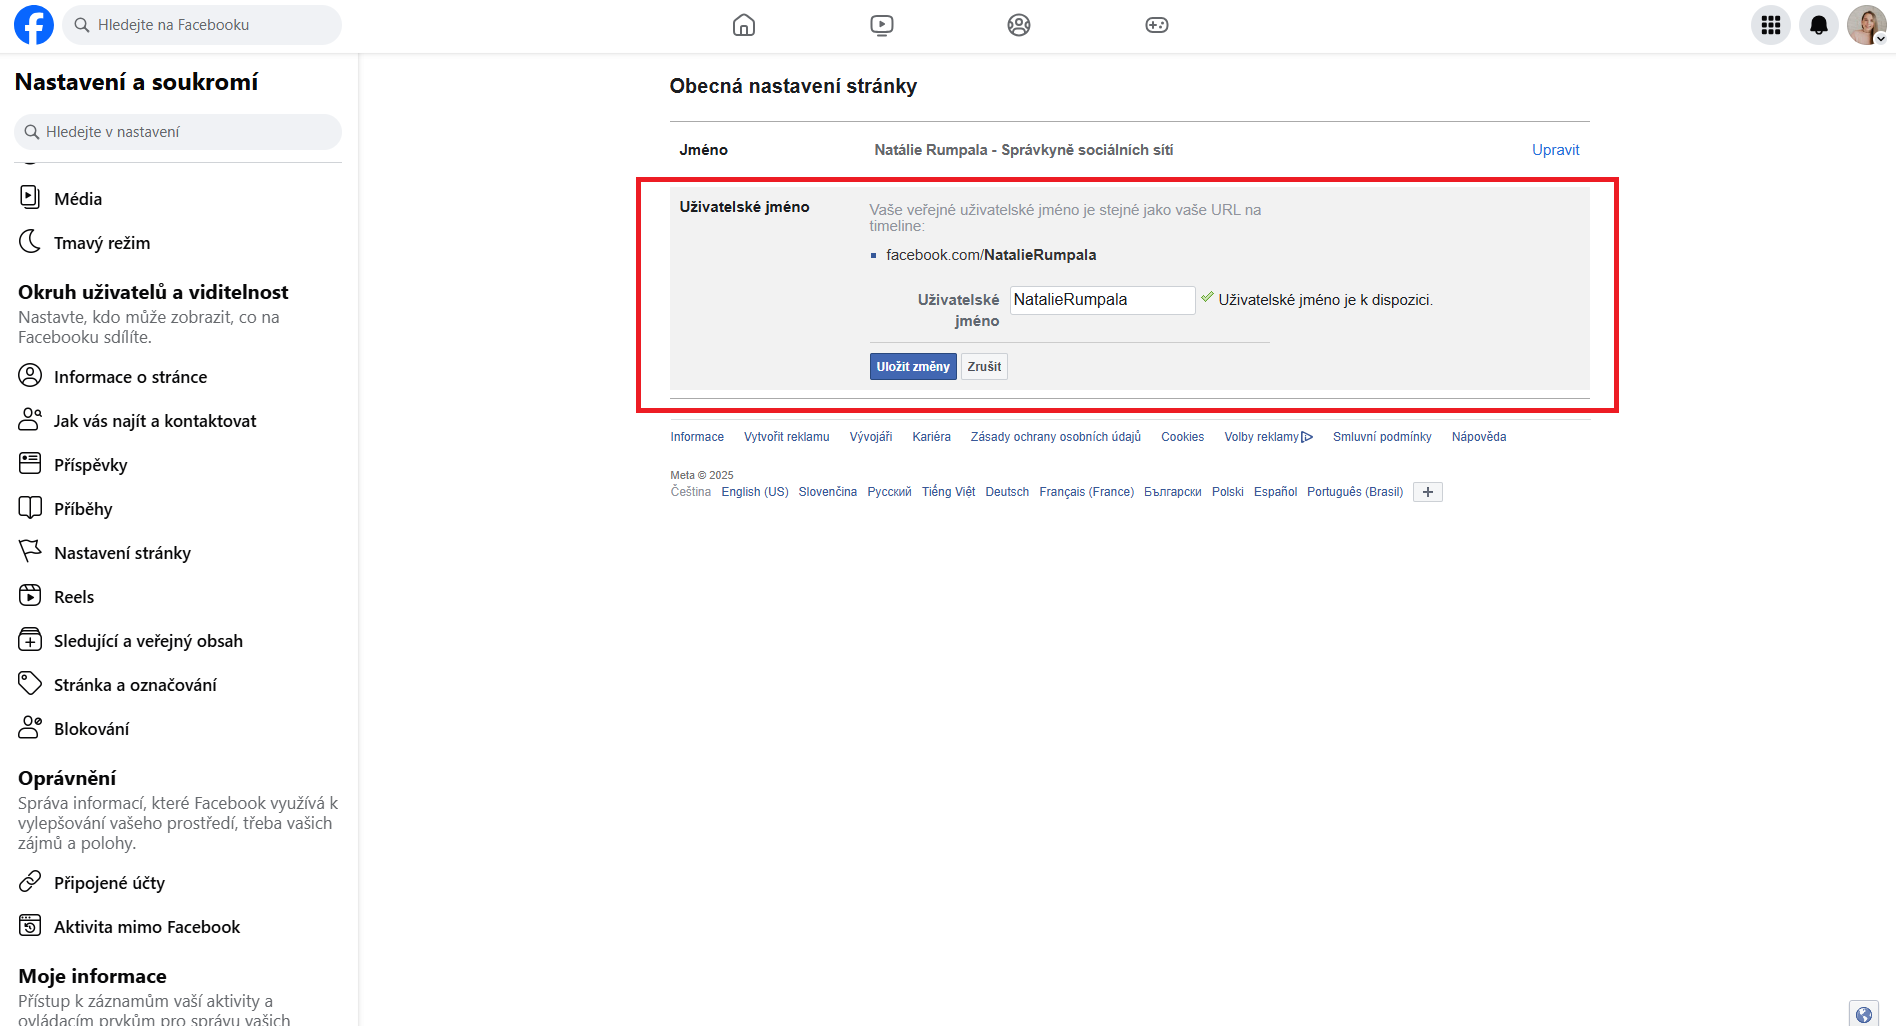Image resolution: width=1896 pixels, height=1026 pixels.
Task: Click Upravit link next to Jméno
Action: tap(1556, 150)
